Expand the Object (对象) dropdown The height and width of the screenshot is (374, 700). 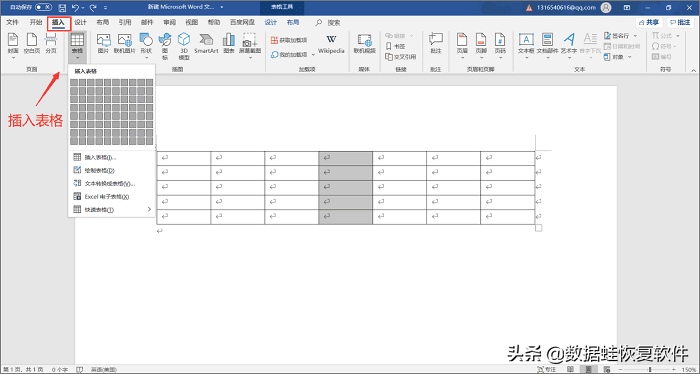629,57
